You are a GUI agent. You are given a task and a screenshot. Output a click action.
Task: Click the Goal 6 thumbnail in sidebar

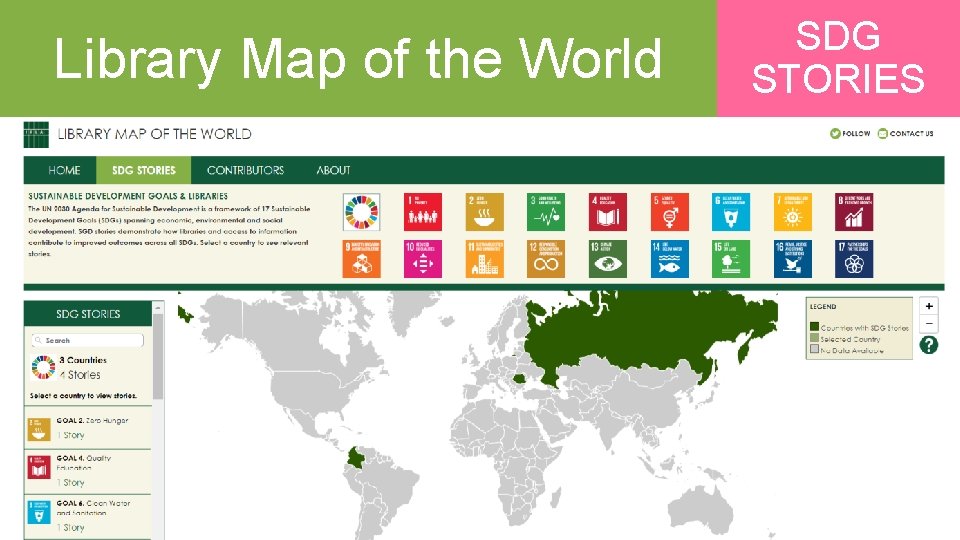[x=39, y=512]
